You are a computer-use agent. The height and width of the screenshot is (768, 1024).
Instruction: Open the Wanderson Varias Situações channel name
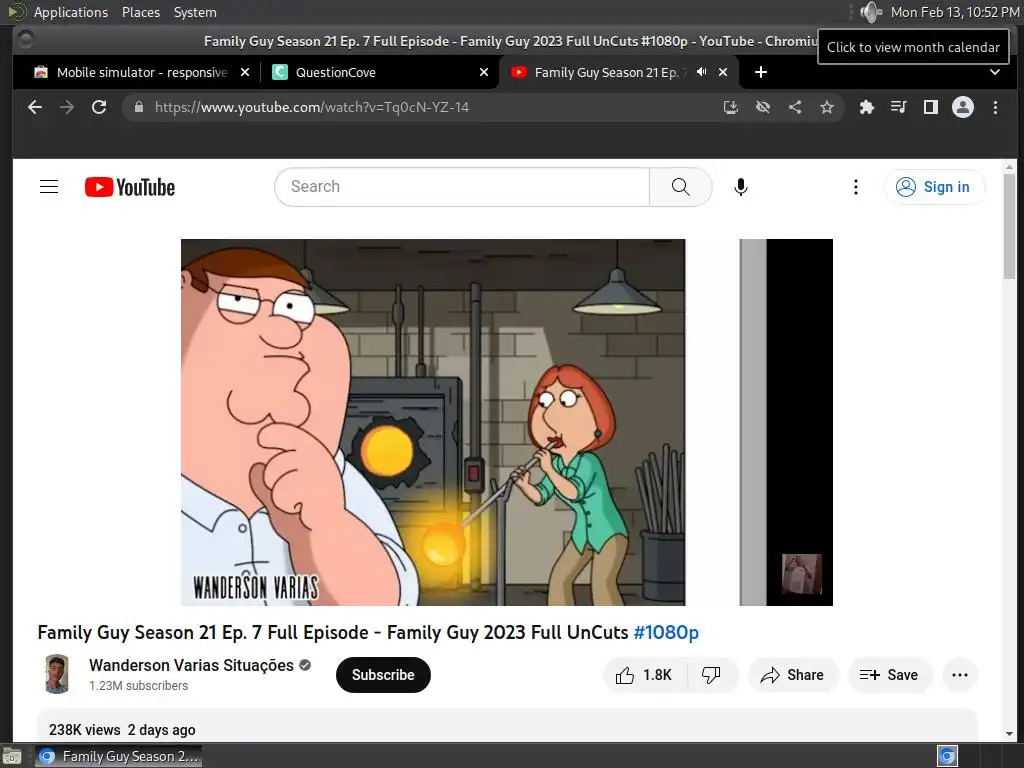[191, 665]
